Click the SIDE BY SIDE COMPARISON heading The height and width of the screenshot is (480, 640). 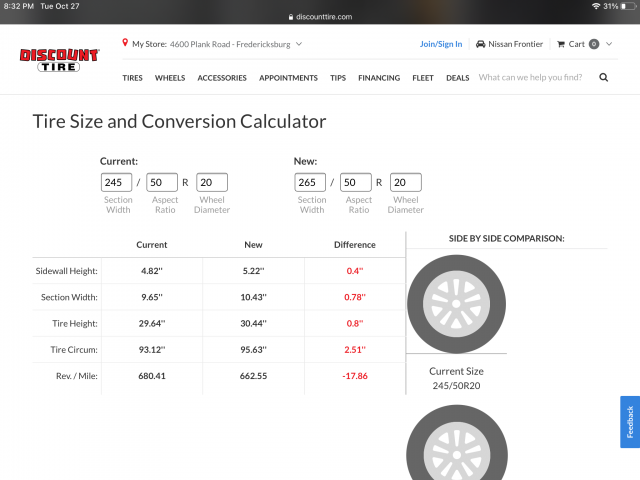507,238
